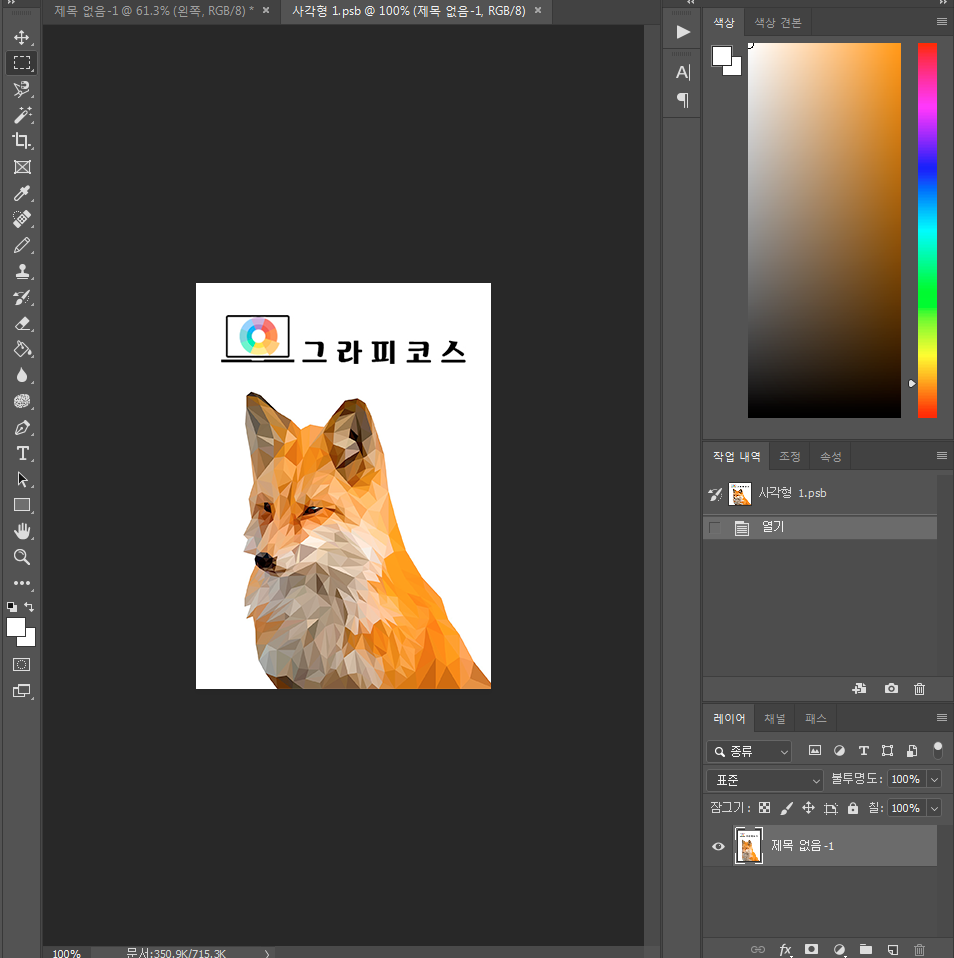Select the Path Selection tool
The image size is (954, 958).
pyautogui.click(x=22, y=480)
